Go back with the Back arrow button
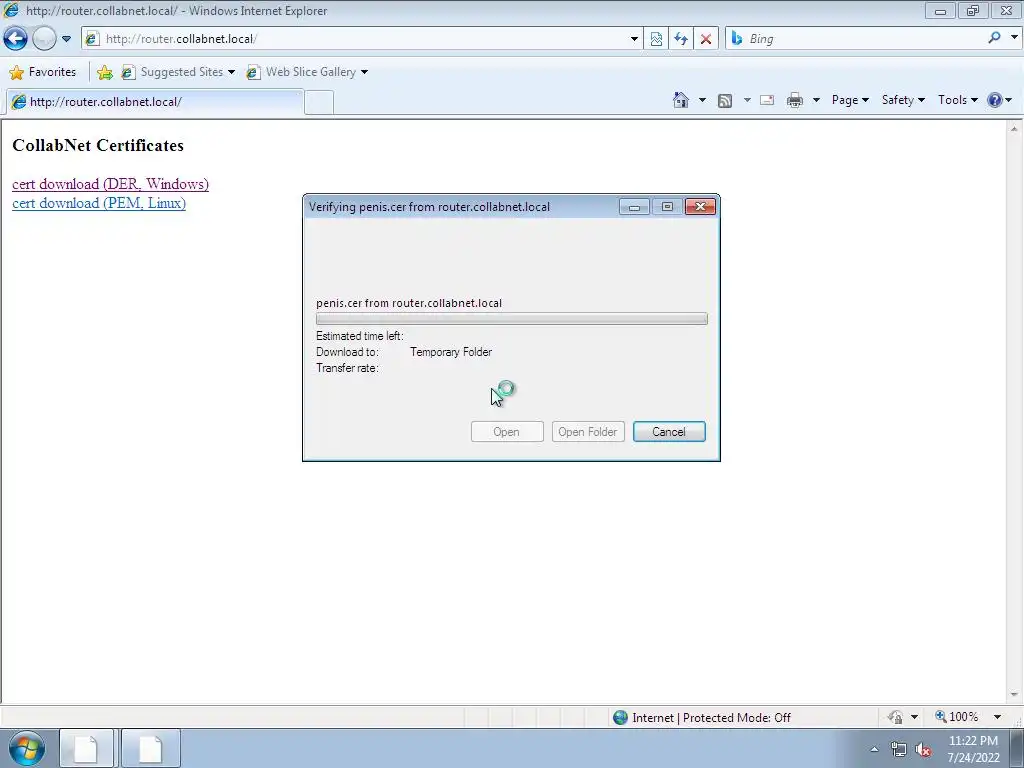 [x=16, y=39]
